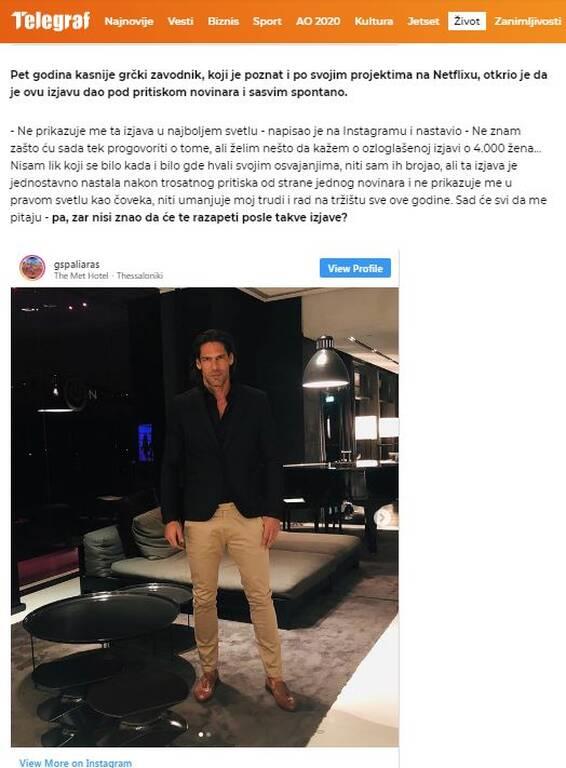Click the View Profile button
This screenshot has height=768, width=566.
pos(355,268)
